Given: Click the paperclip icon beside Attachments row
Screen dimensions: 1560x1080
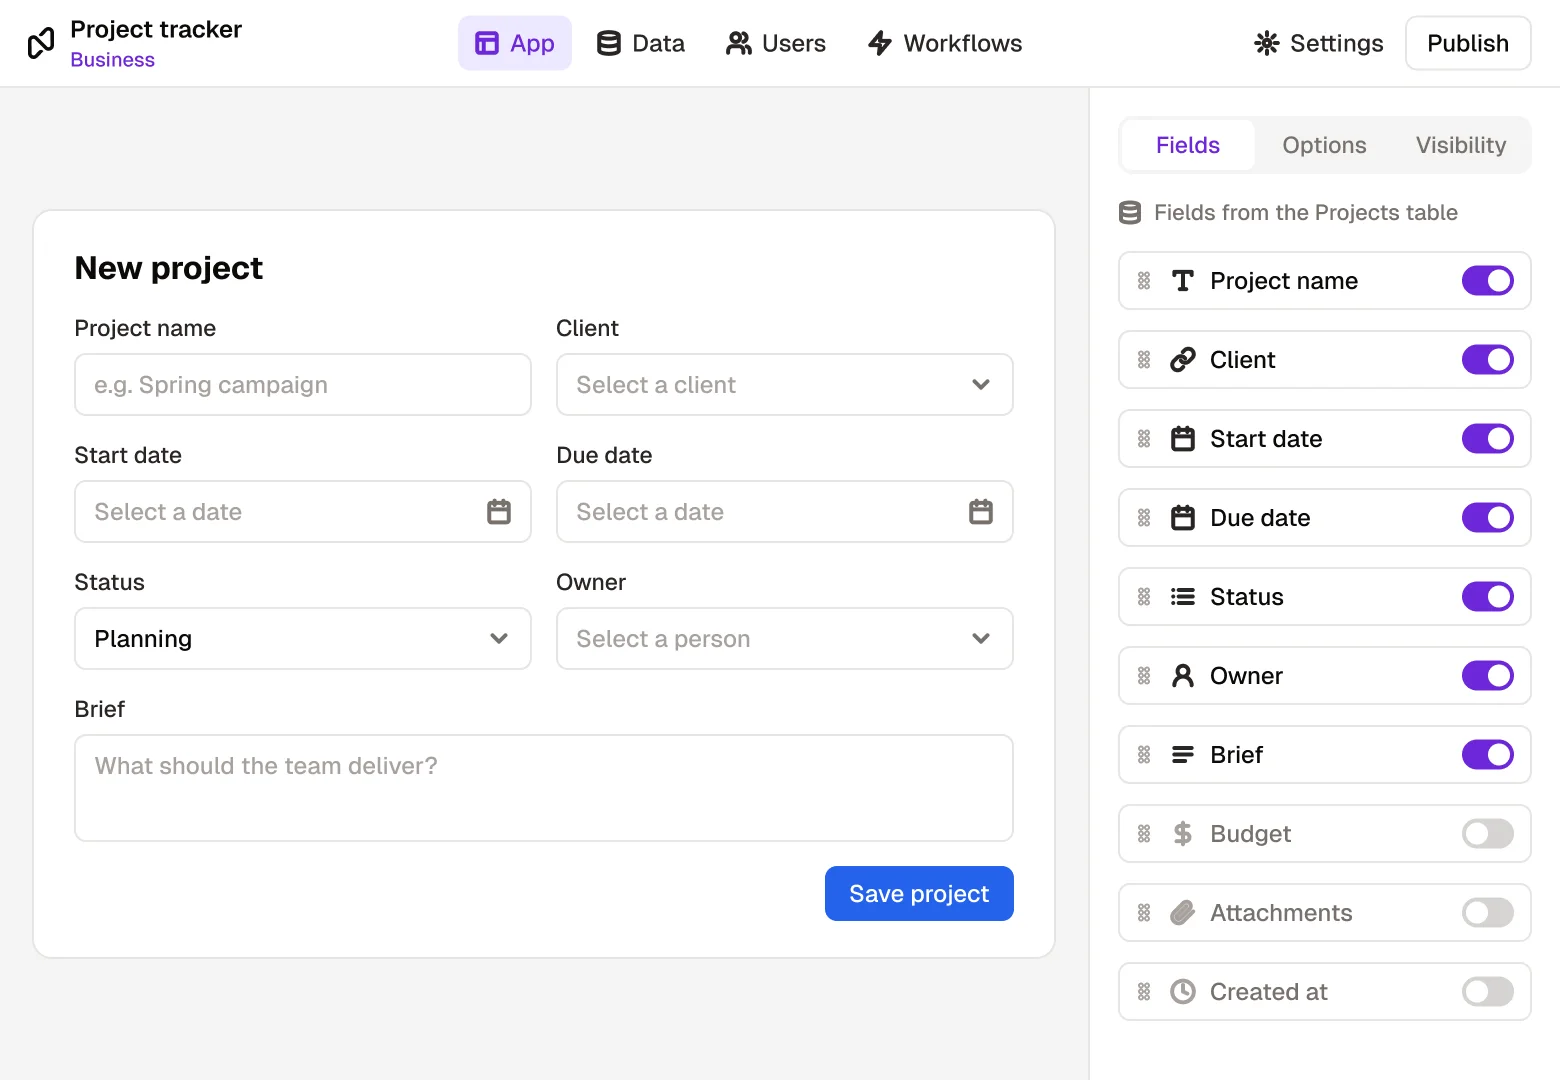Looking at the screenshot, I should click(x=1183, y=913).
